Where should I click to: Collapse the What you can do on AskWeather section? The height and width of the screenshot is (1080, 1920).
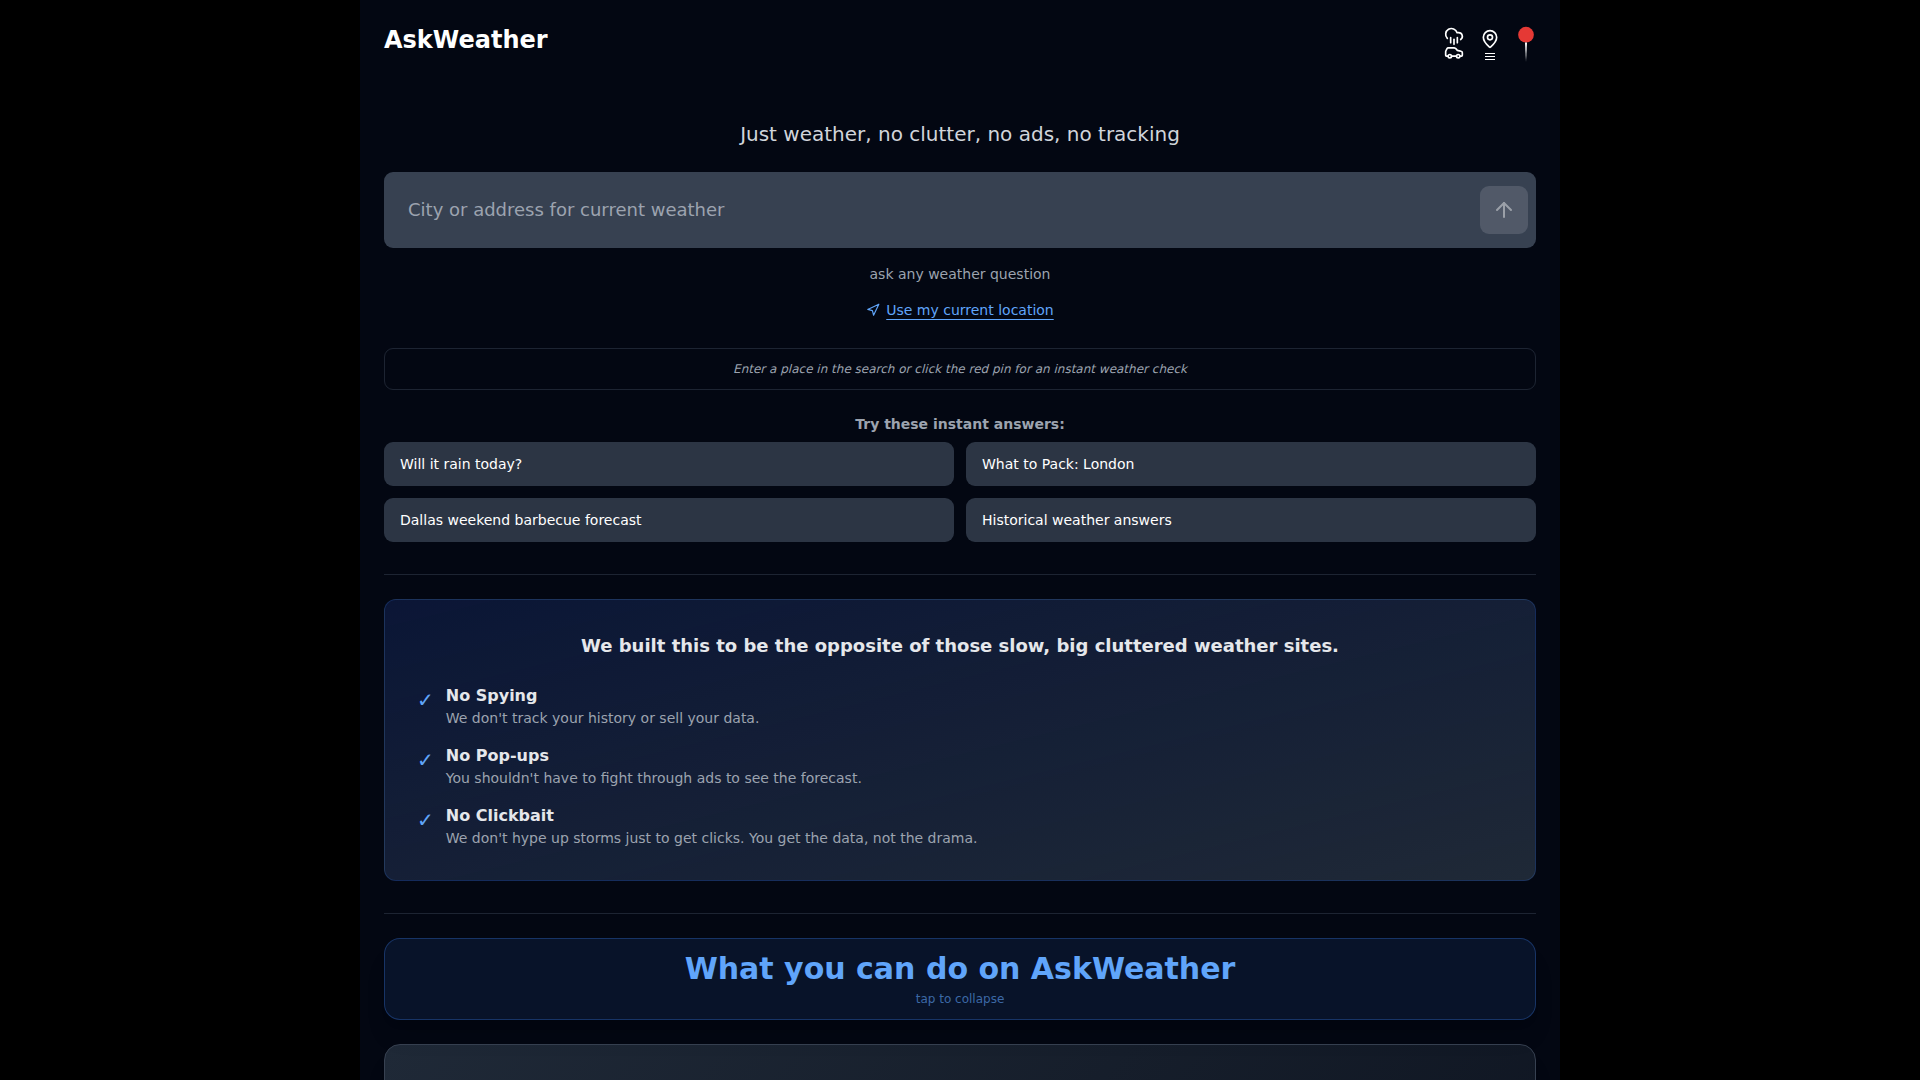pos(959,968)
